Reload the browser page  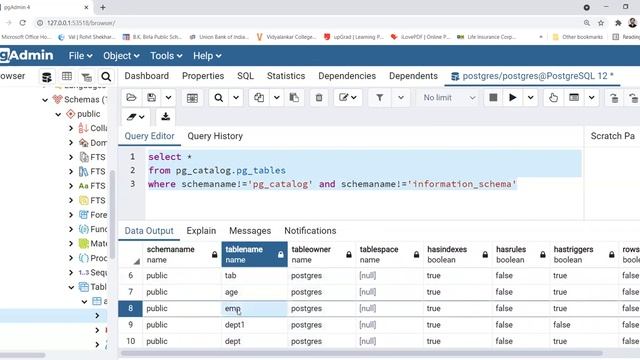(x=22, y=23)
